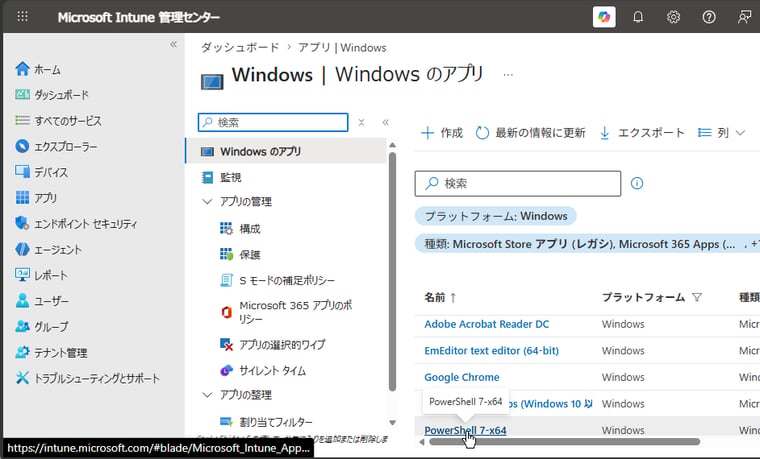760x459 pixels.
Task: Open Google Chrome app
Action: point(462,377)
